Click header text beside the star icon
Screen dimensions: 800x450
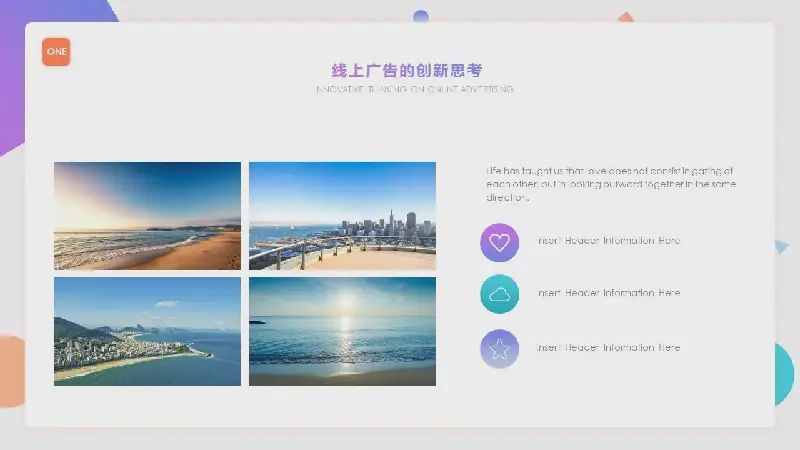point(609,347)
